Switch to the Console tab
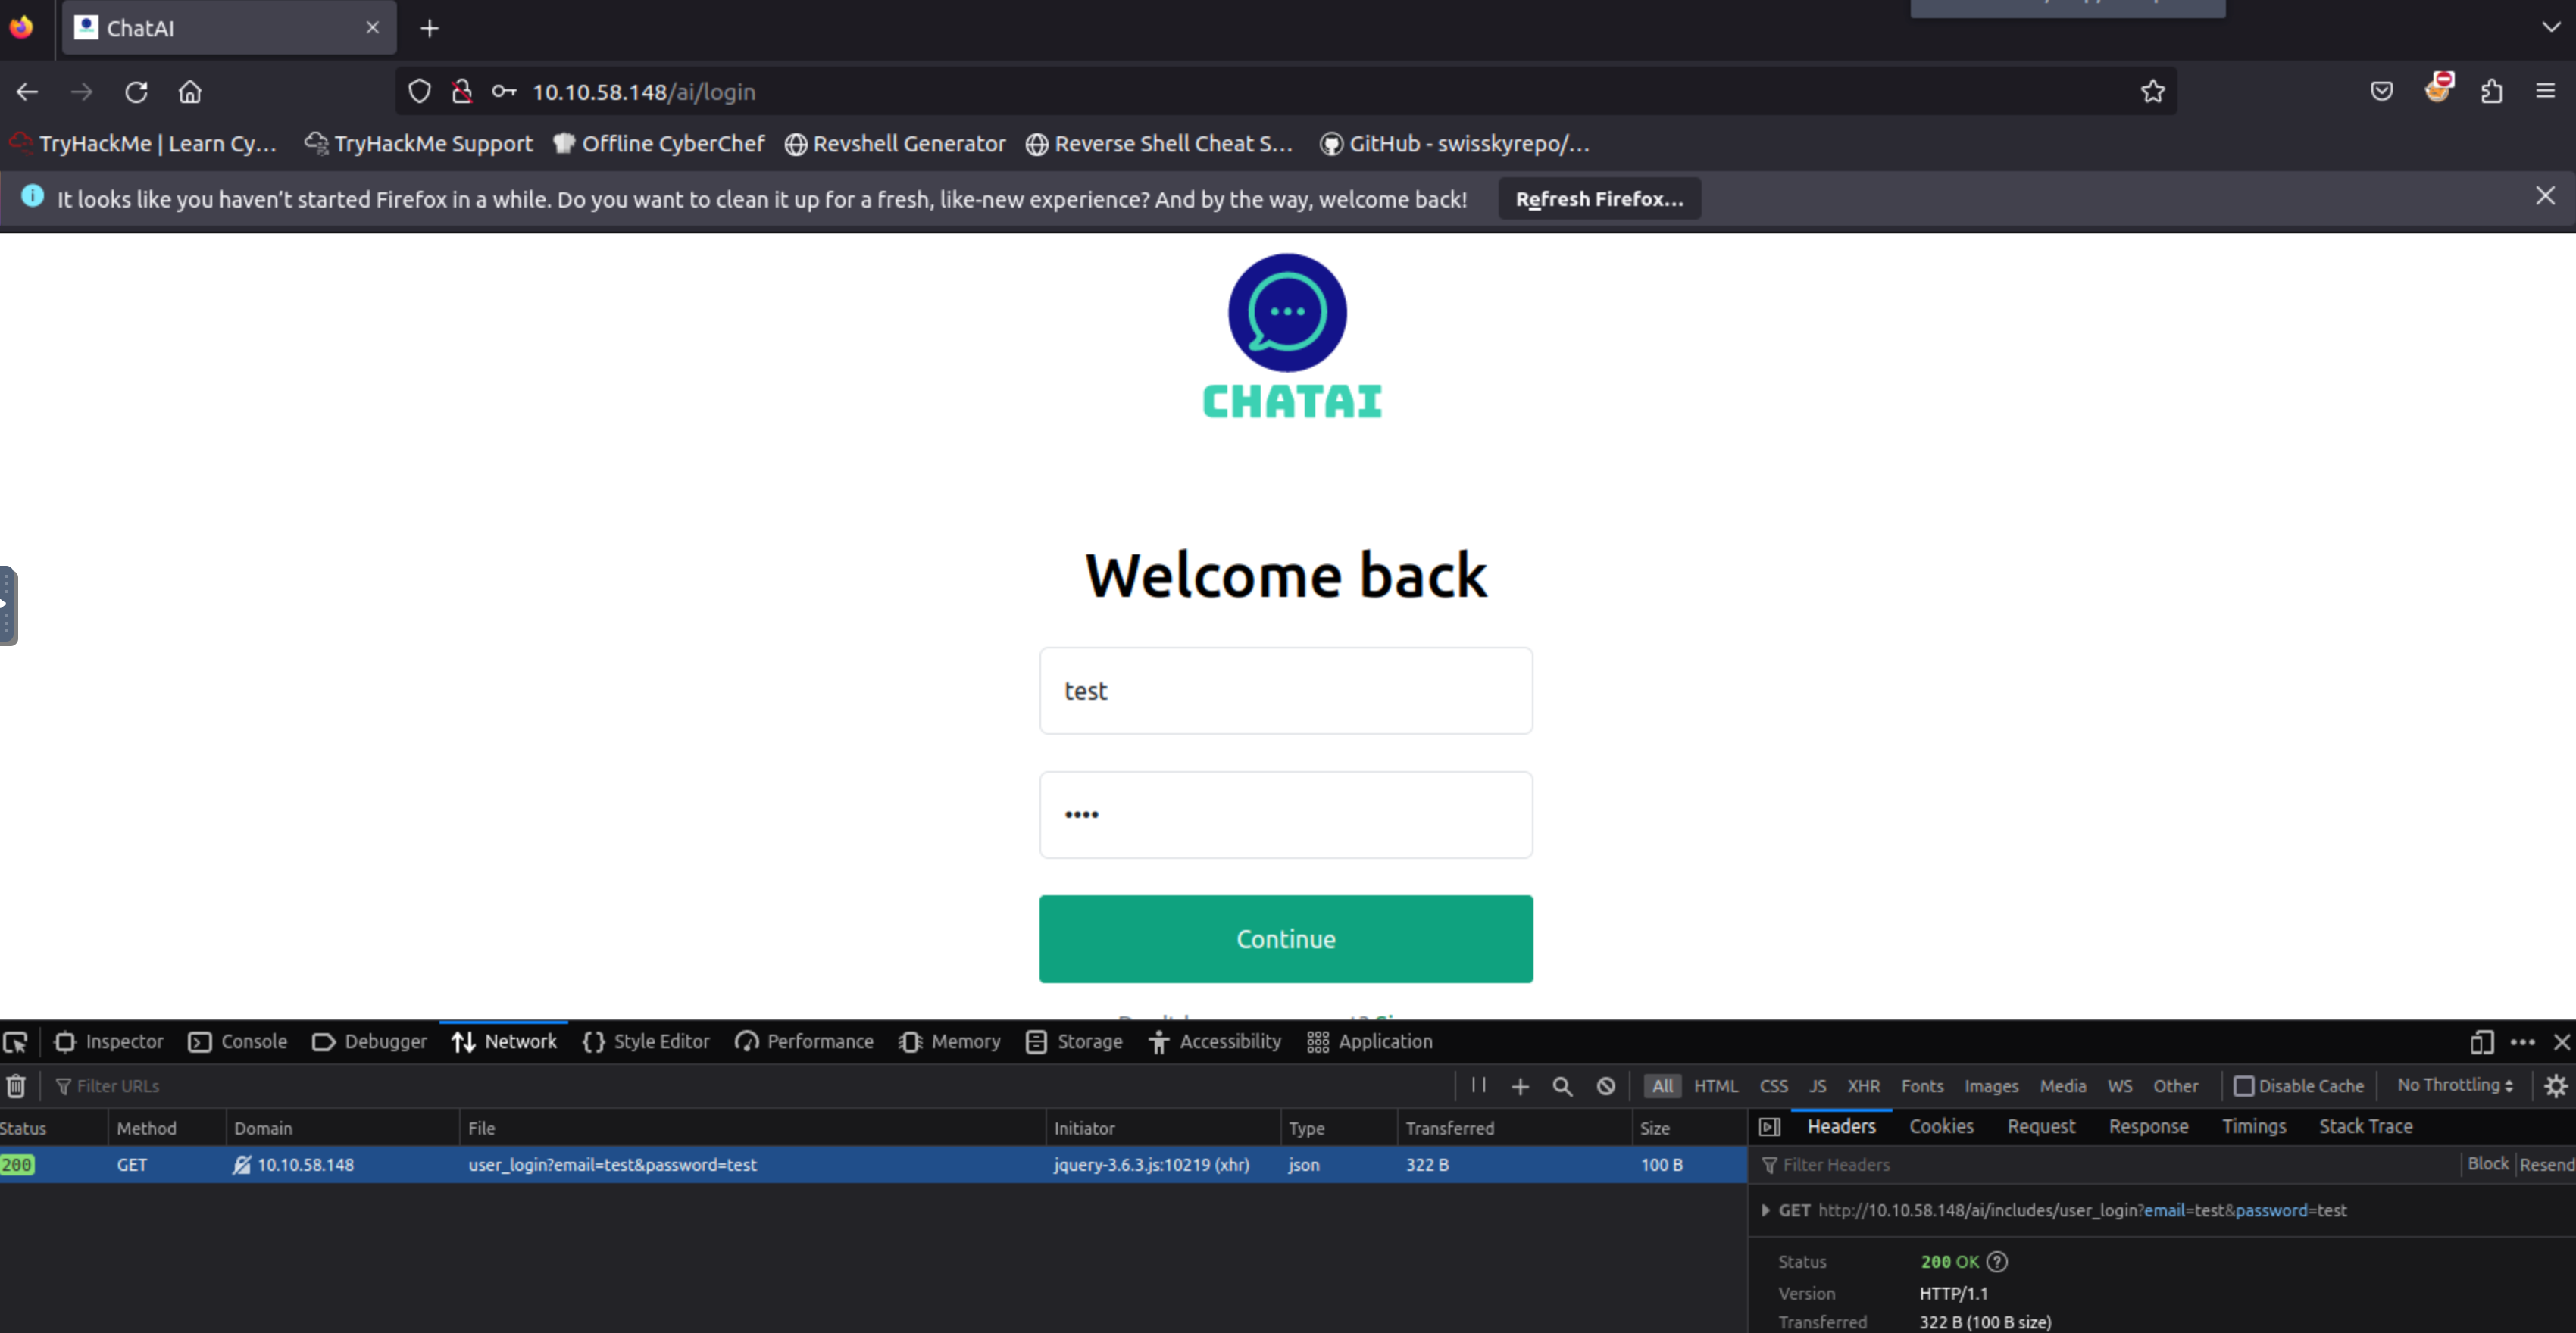Screen dimensions: 2576x1333 [253, 1042]
